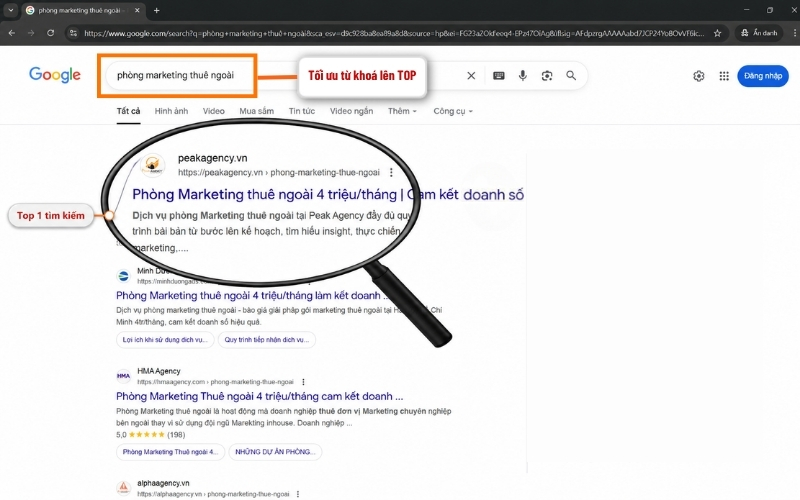Open Google quick settings gear
800x500 pixels.
point(698,76)
